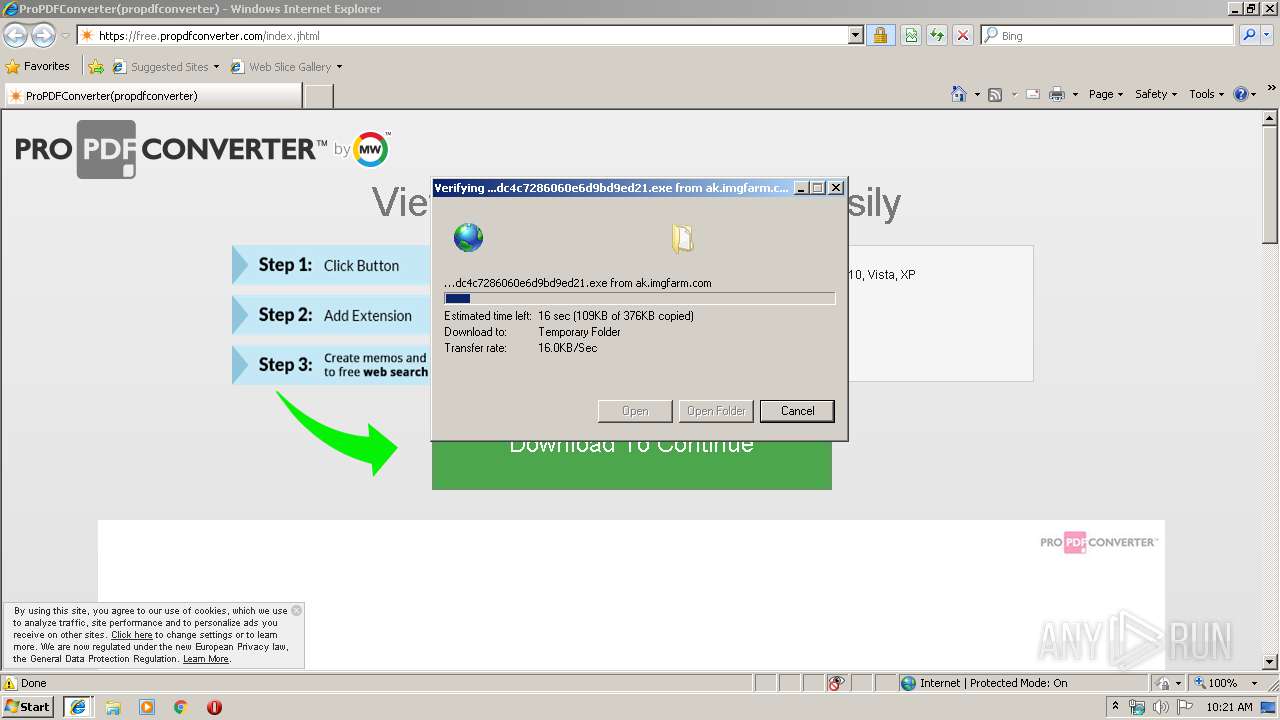
Task: Open Windows Explorer from taskbar
Action: tap(113, 707)
